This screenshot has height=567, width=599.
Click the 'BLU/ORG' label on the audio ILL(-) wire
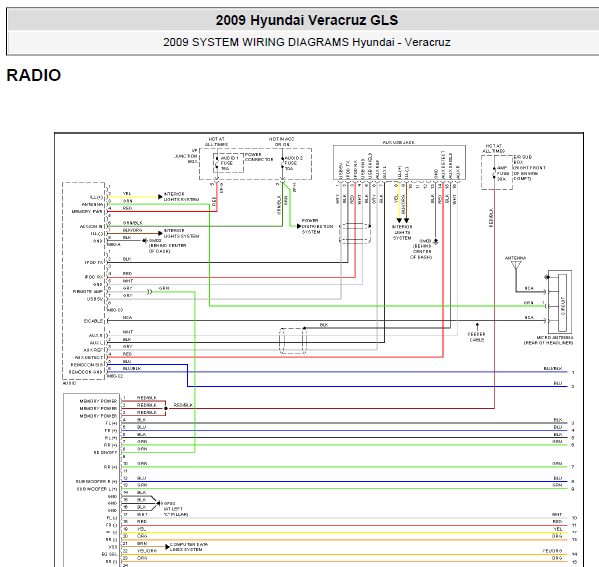click(x=132, y=230)
